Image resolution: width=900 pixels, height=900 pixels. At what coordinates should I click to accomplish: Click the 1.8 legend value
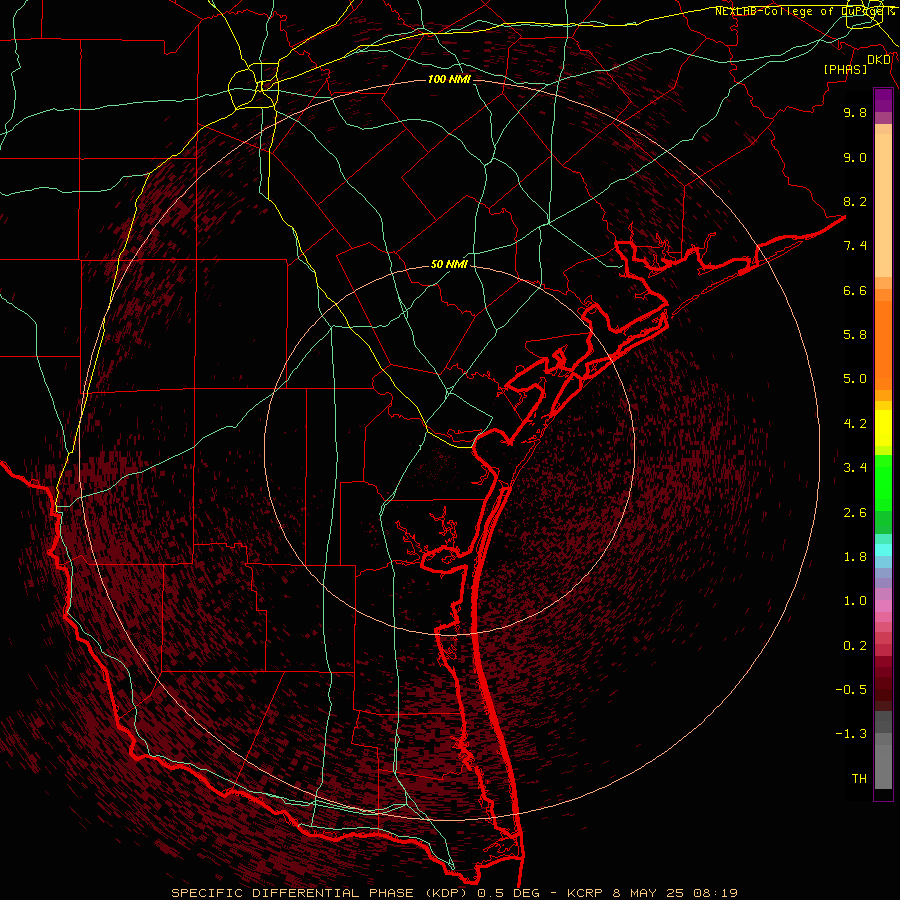855,557
